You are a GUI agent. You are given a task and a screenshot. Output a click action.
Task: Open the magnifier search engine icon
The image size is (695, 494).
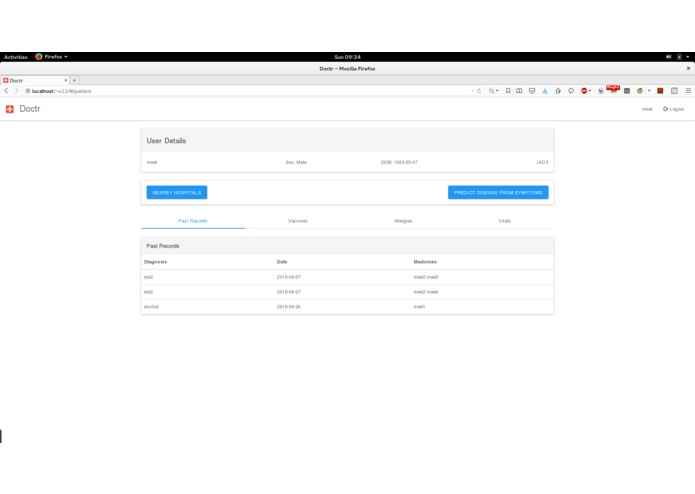pos(492,91)
